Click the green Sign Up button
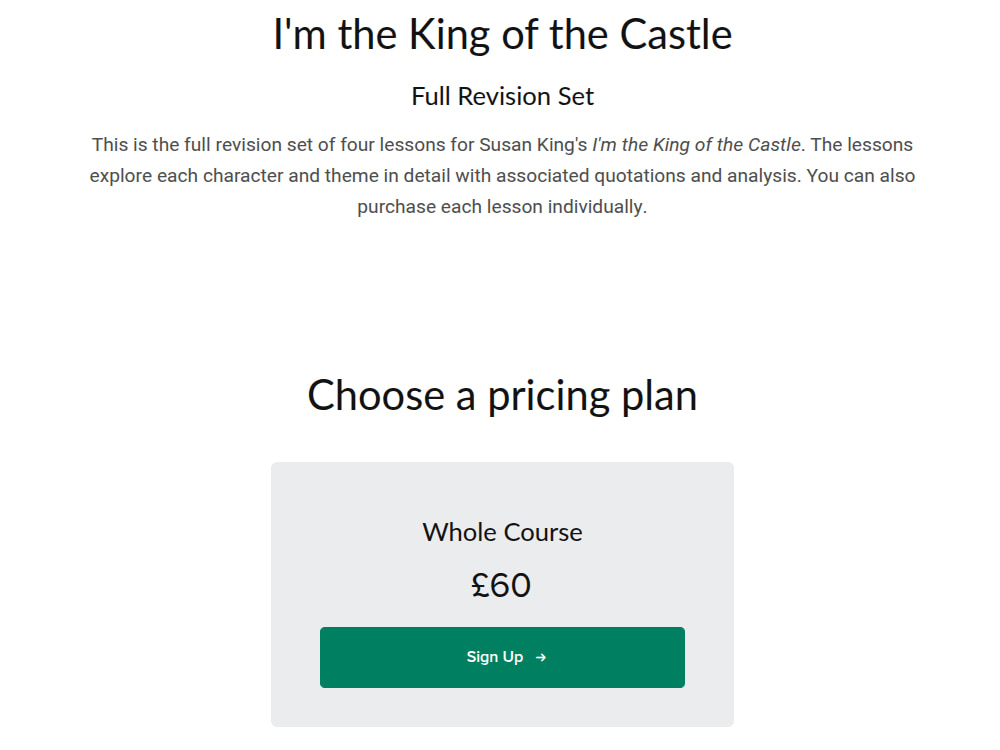1000x750 pixels. click(503, 658)
